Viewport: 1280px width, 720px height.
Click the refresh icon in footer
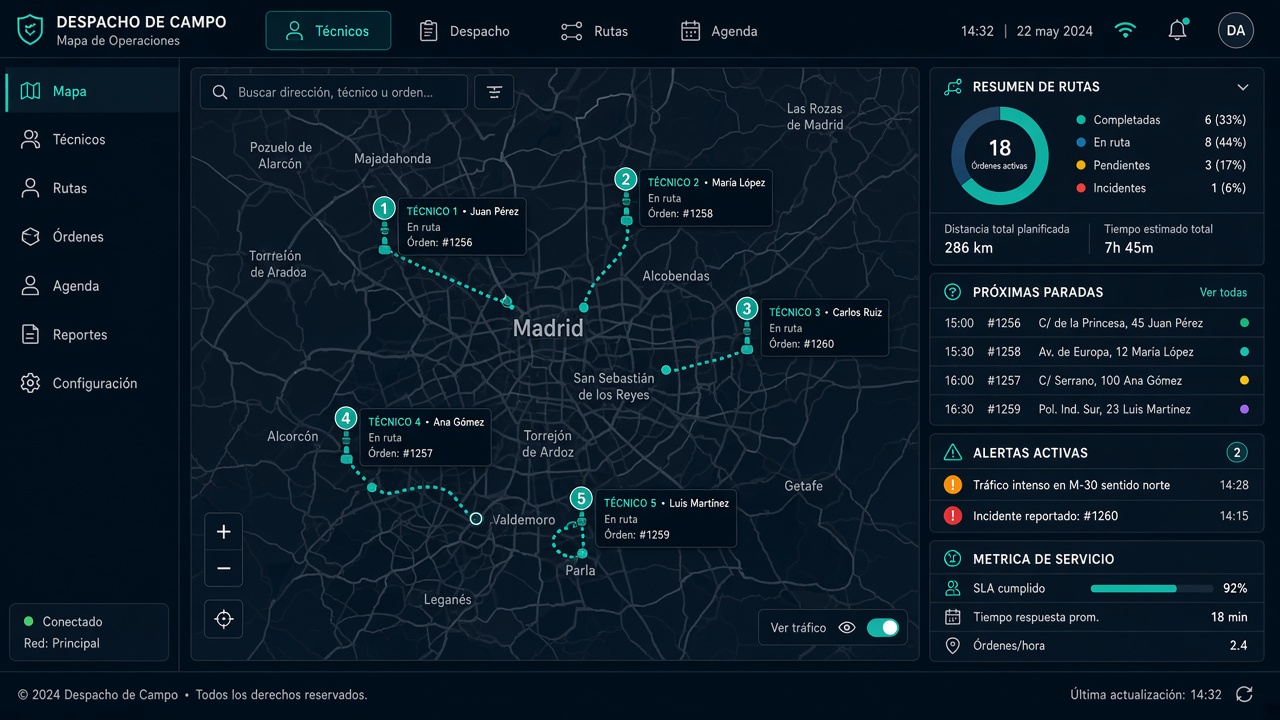1244,694
